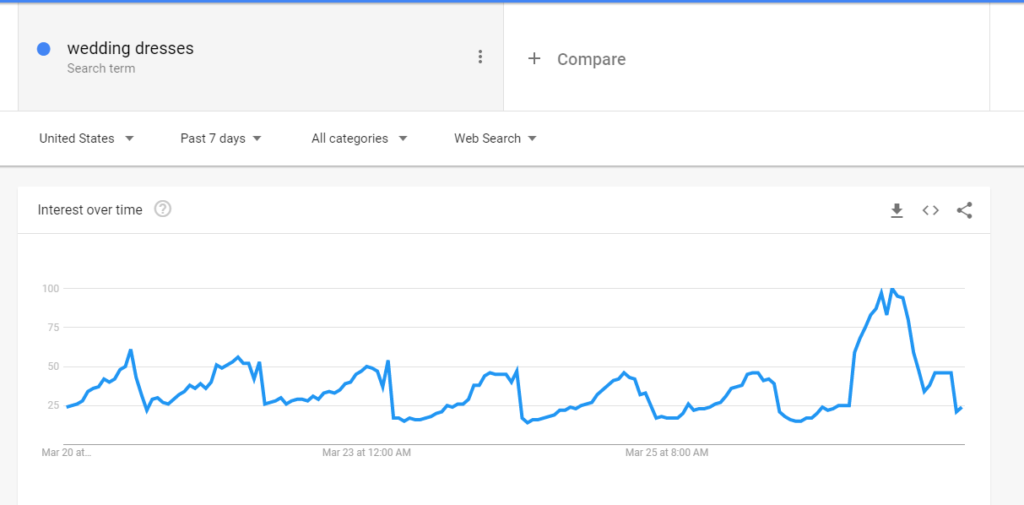
Task: Download the interest over time CSV
Action: pyautogui.click(x=897, y=210)
